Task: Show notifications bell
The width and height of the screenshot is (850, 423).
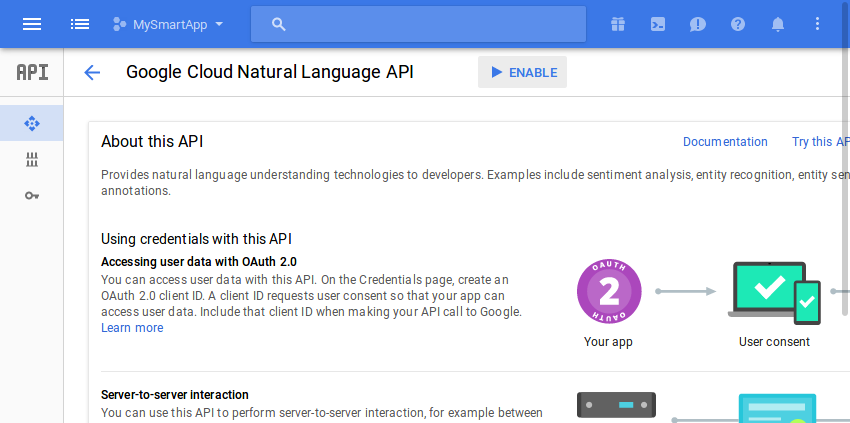Action: [x=778, y=24]
